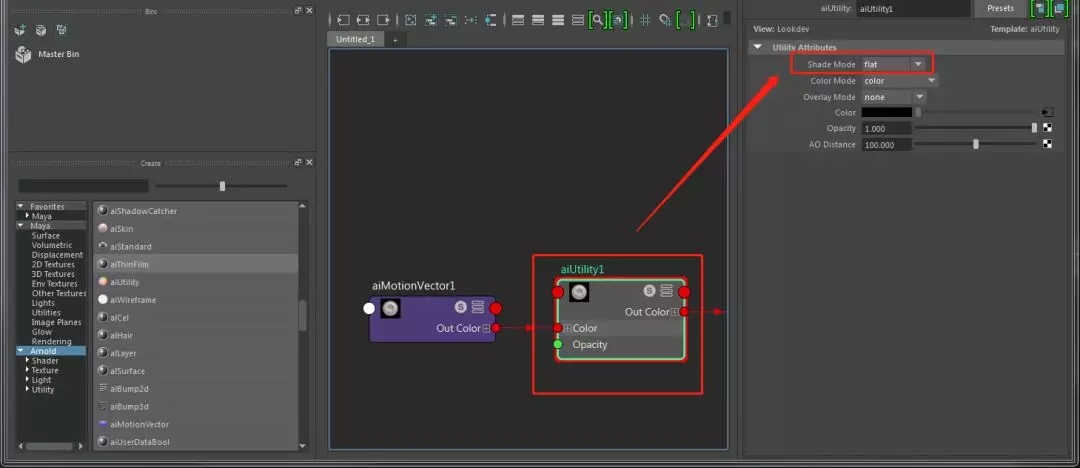Select unsorted content icon in Bins panel
The image size is (1080, 468).
click(x=61, y=30)
